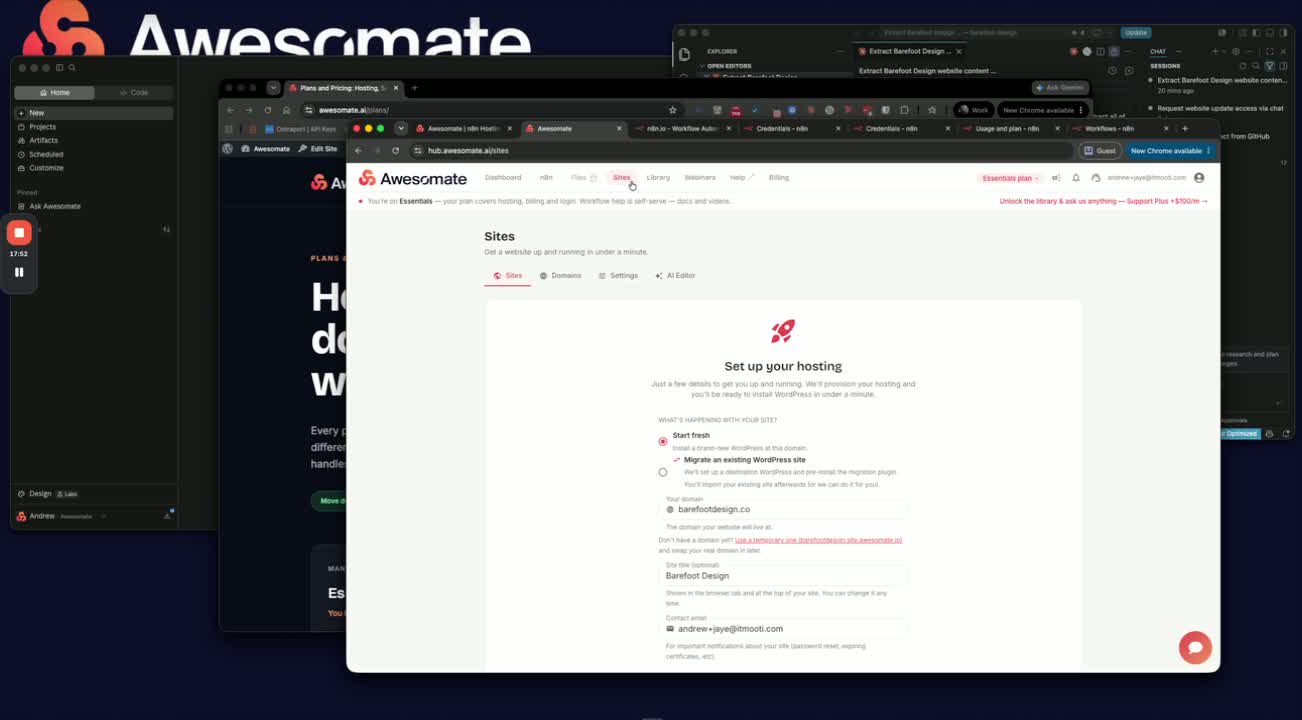Bookmark the awesomate.ai/plans page with star icon

pos(672,110)
